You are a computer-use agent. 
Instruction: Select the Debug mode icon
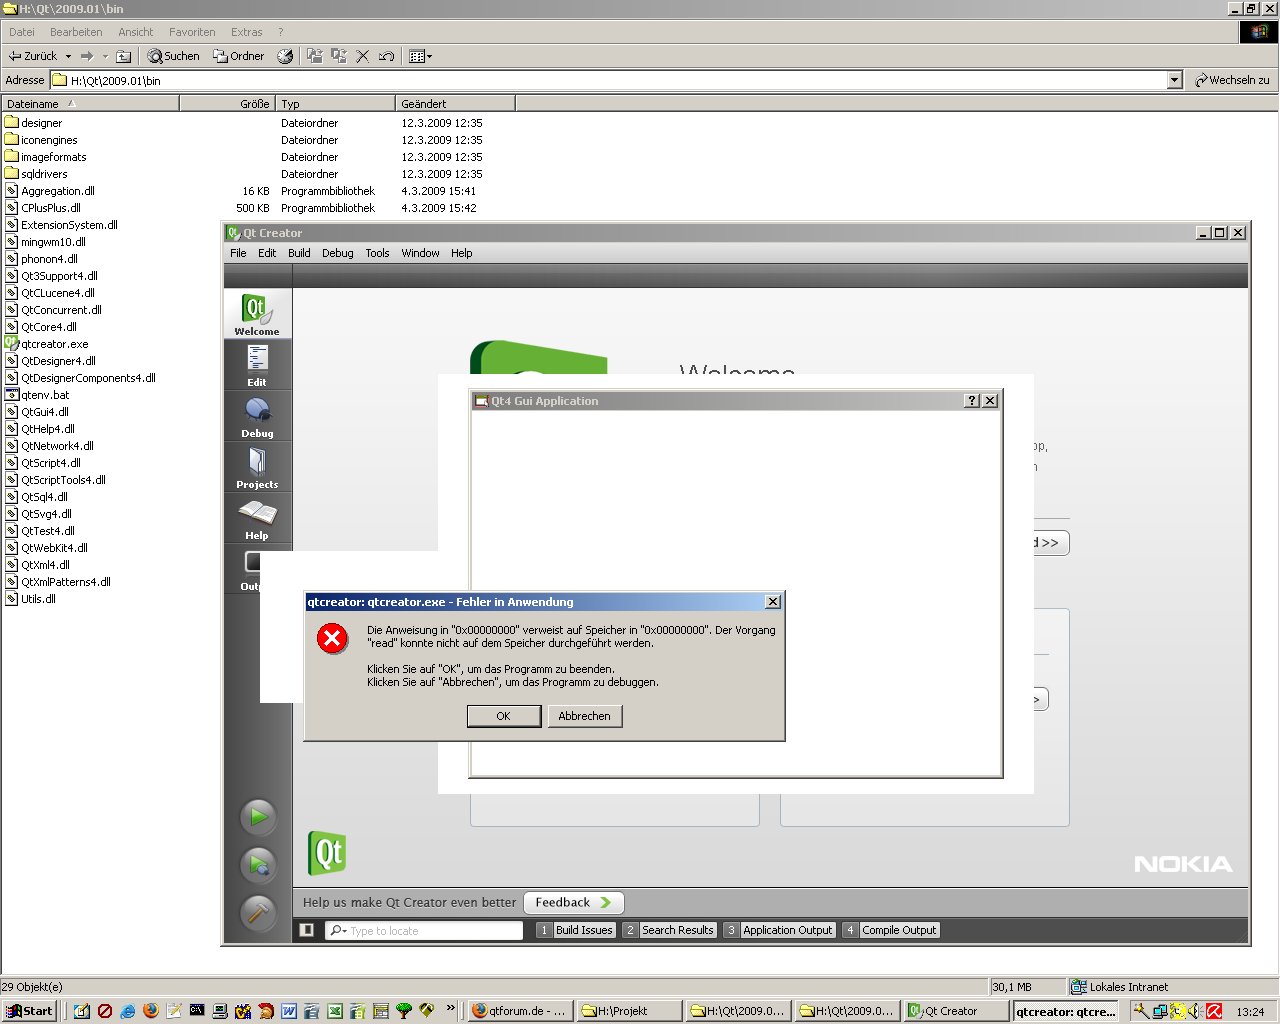coord(257,416)
